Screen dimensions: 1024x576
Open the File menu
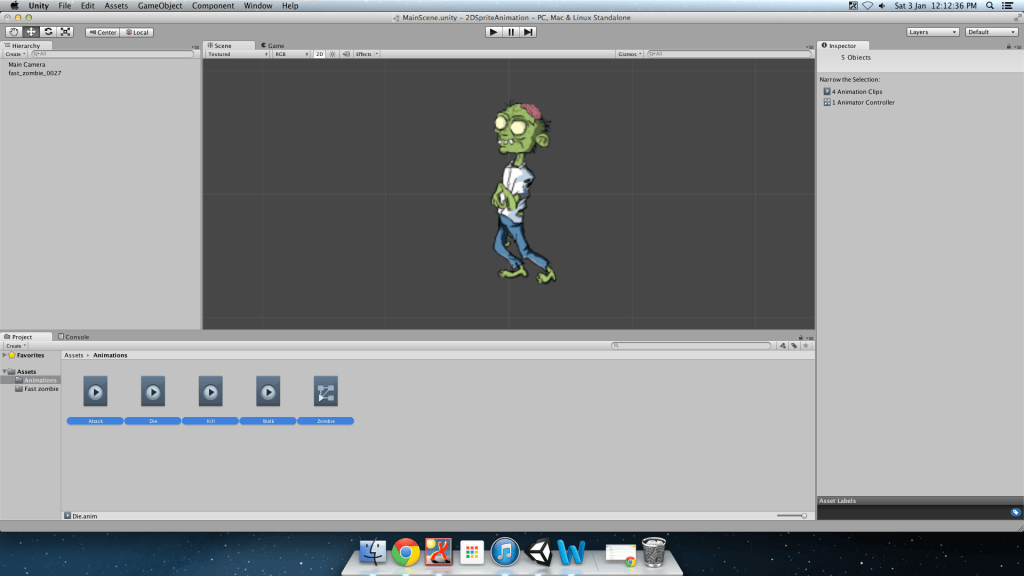(x=65, y=6)
